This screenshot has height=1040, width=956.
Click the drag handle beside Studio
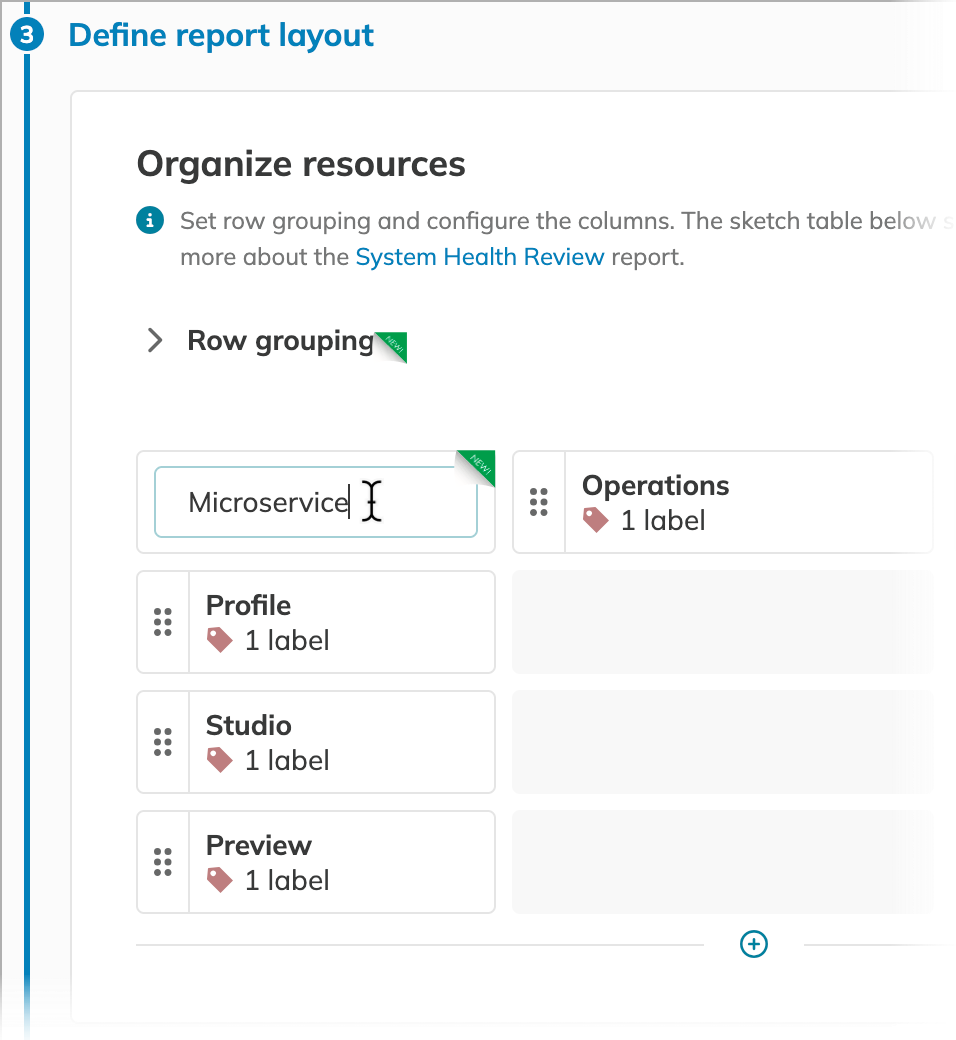tap(163, 742)
